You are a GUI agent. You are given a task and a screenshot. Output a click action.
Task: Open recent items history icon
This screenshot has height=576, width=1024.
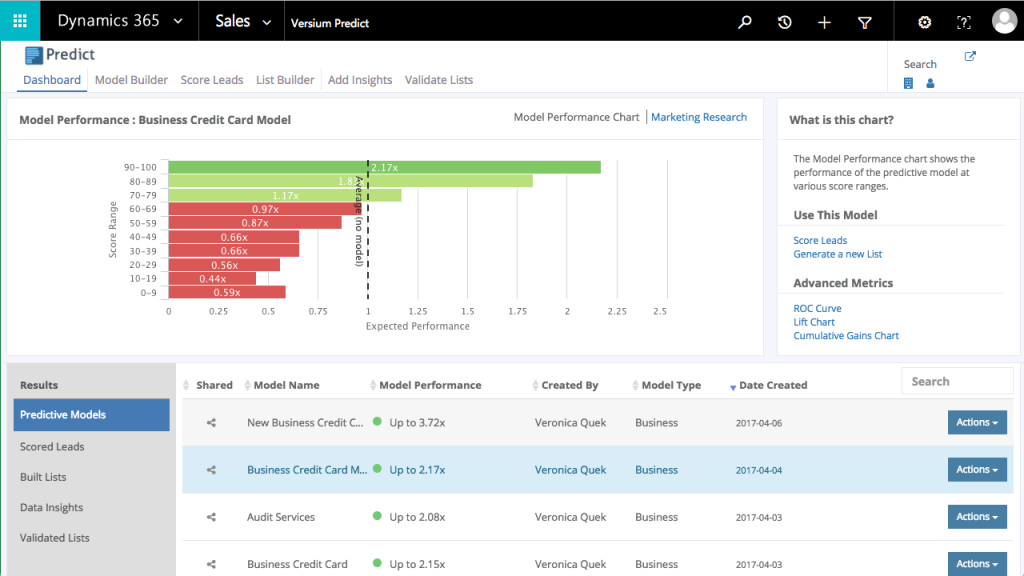tap(785, 22)
